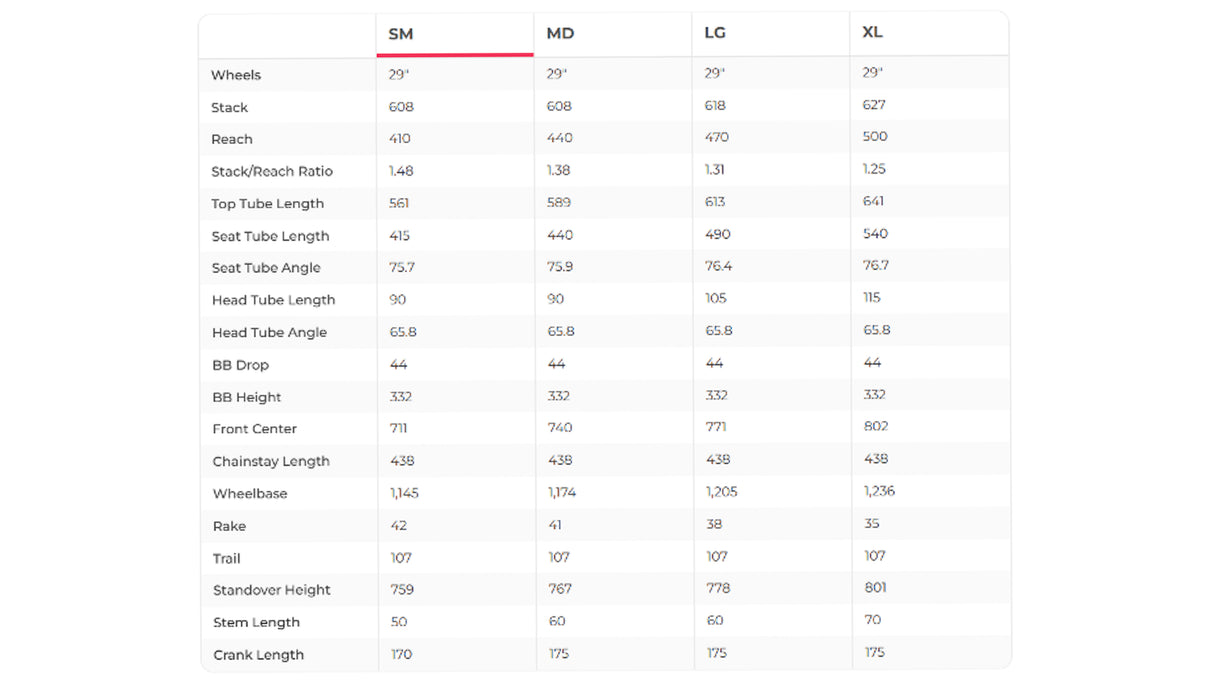Screen dimensions: 1214x683
Task: Select the Head Tube Angle label
Action: [269, 332]
